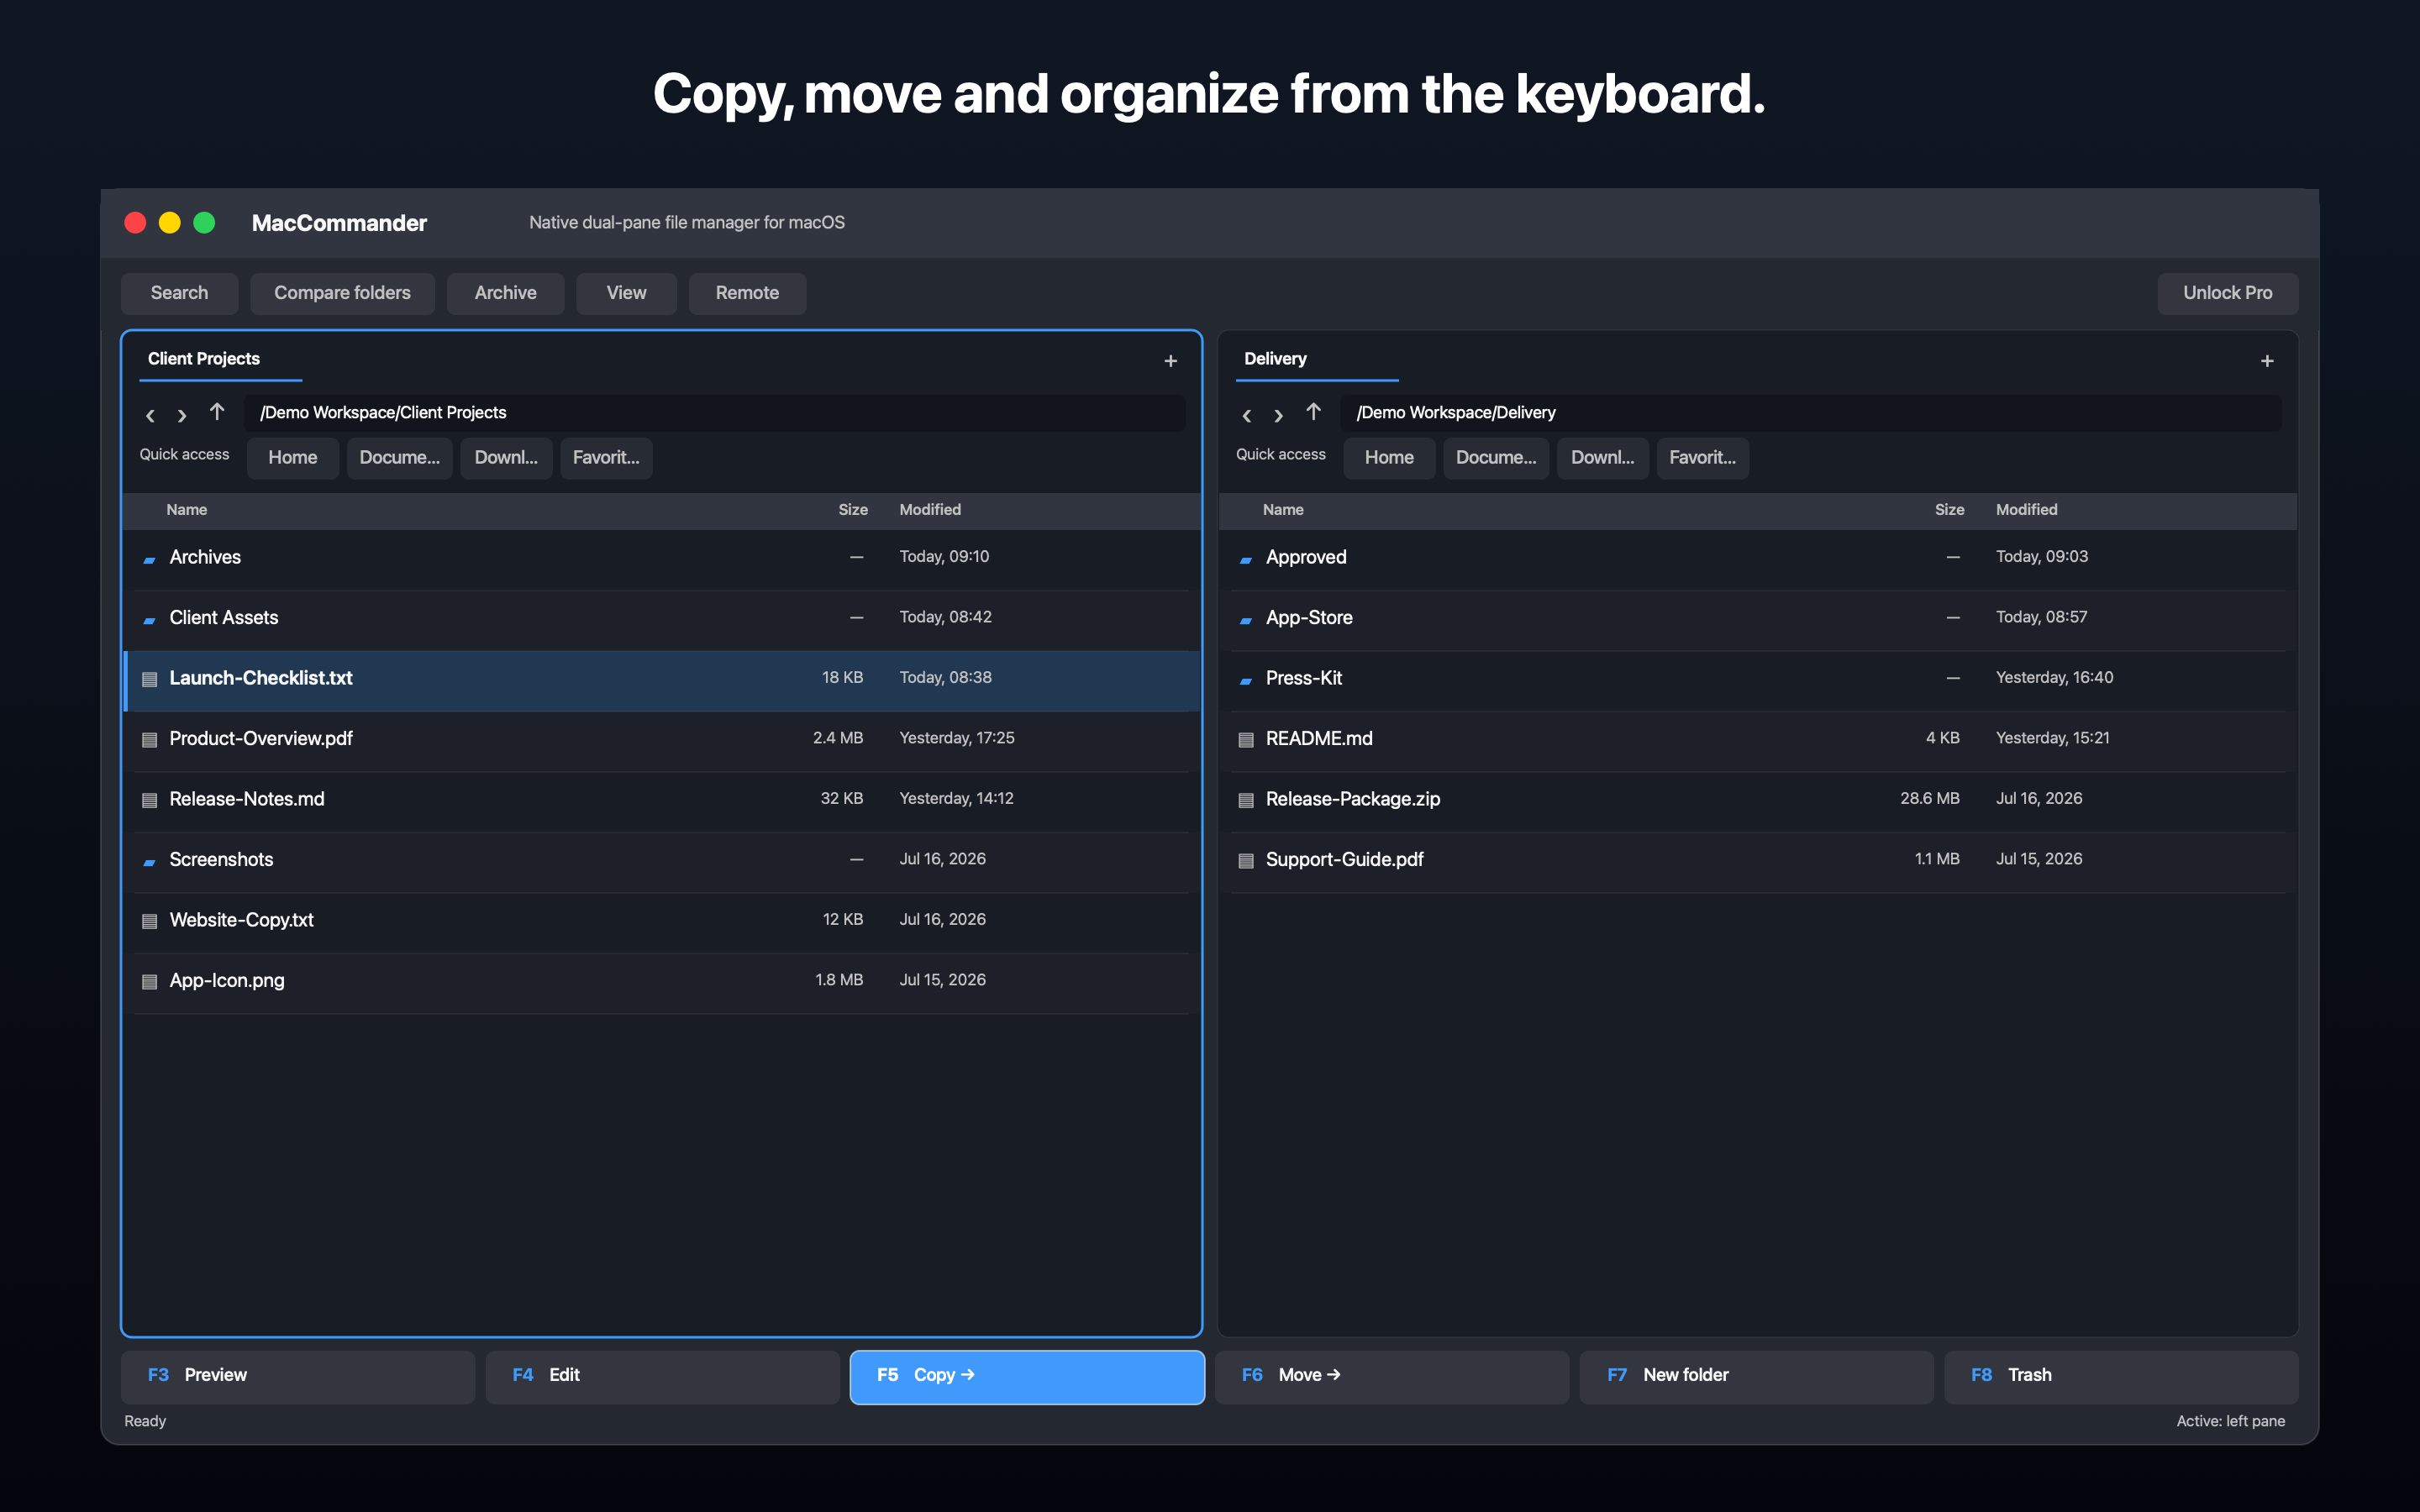Click the Launch-Checklist.txt file icon
2420x1512 pixels.
pyautogui.click(x=149, y=679)
